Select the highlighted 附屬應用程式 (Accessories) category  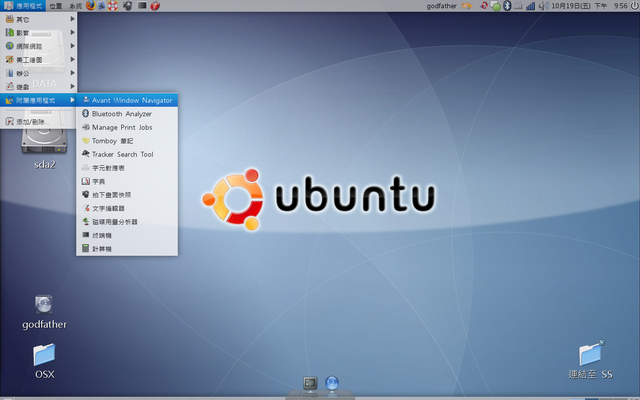[39, 100]
